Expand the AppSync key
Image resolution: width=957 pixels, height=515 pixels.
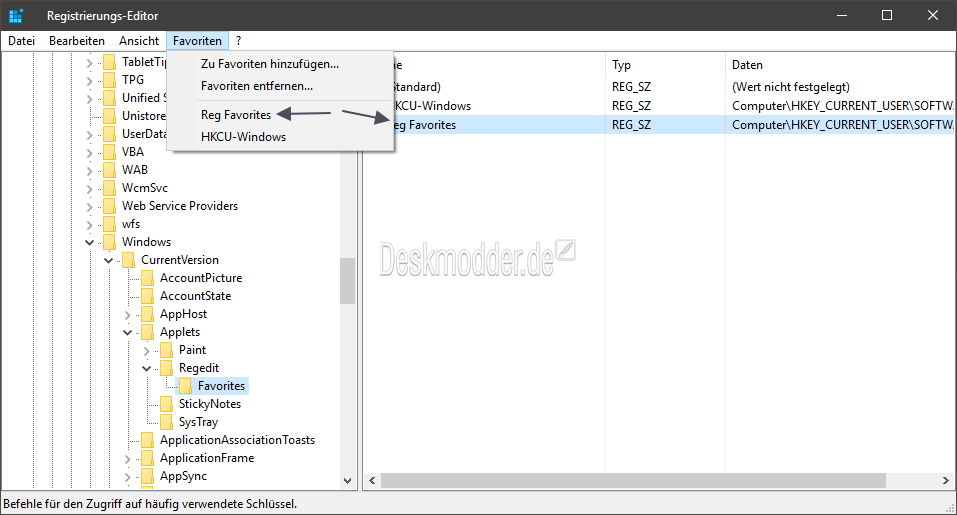(x=128, y=477)
